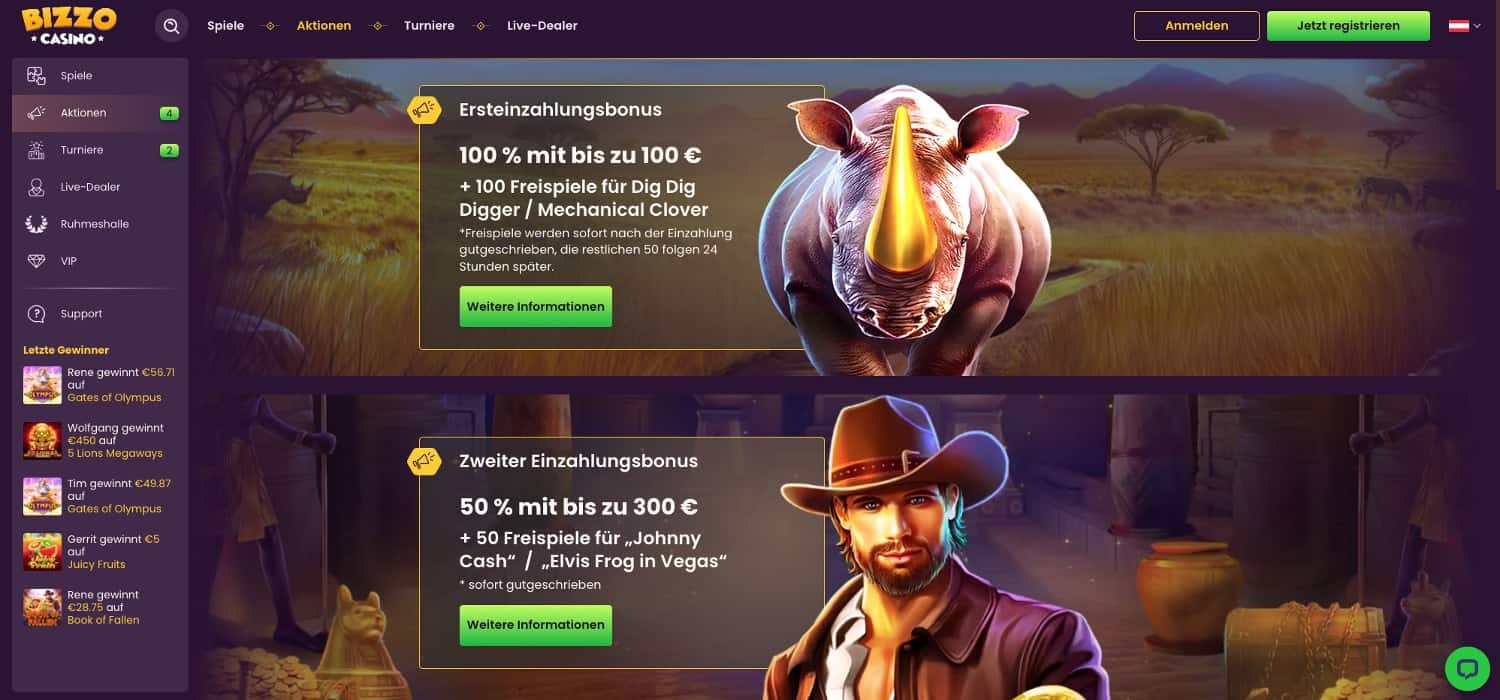
Task: Open Live-Dealer from the top navigation
Action: pyautogui.click(x=542, y=26)
